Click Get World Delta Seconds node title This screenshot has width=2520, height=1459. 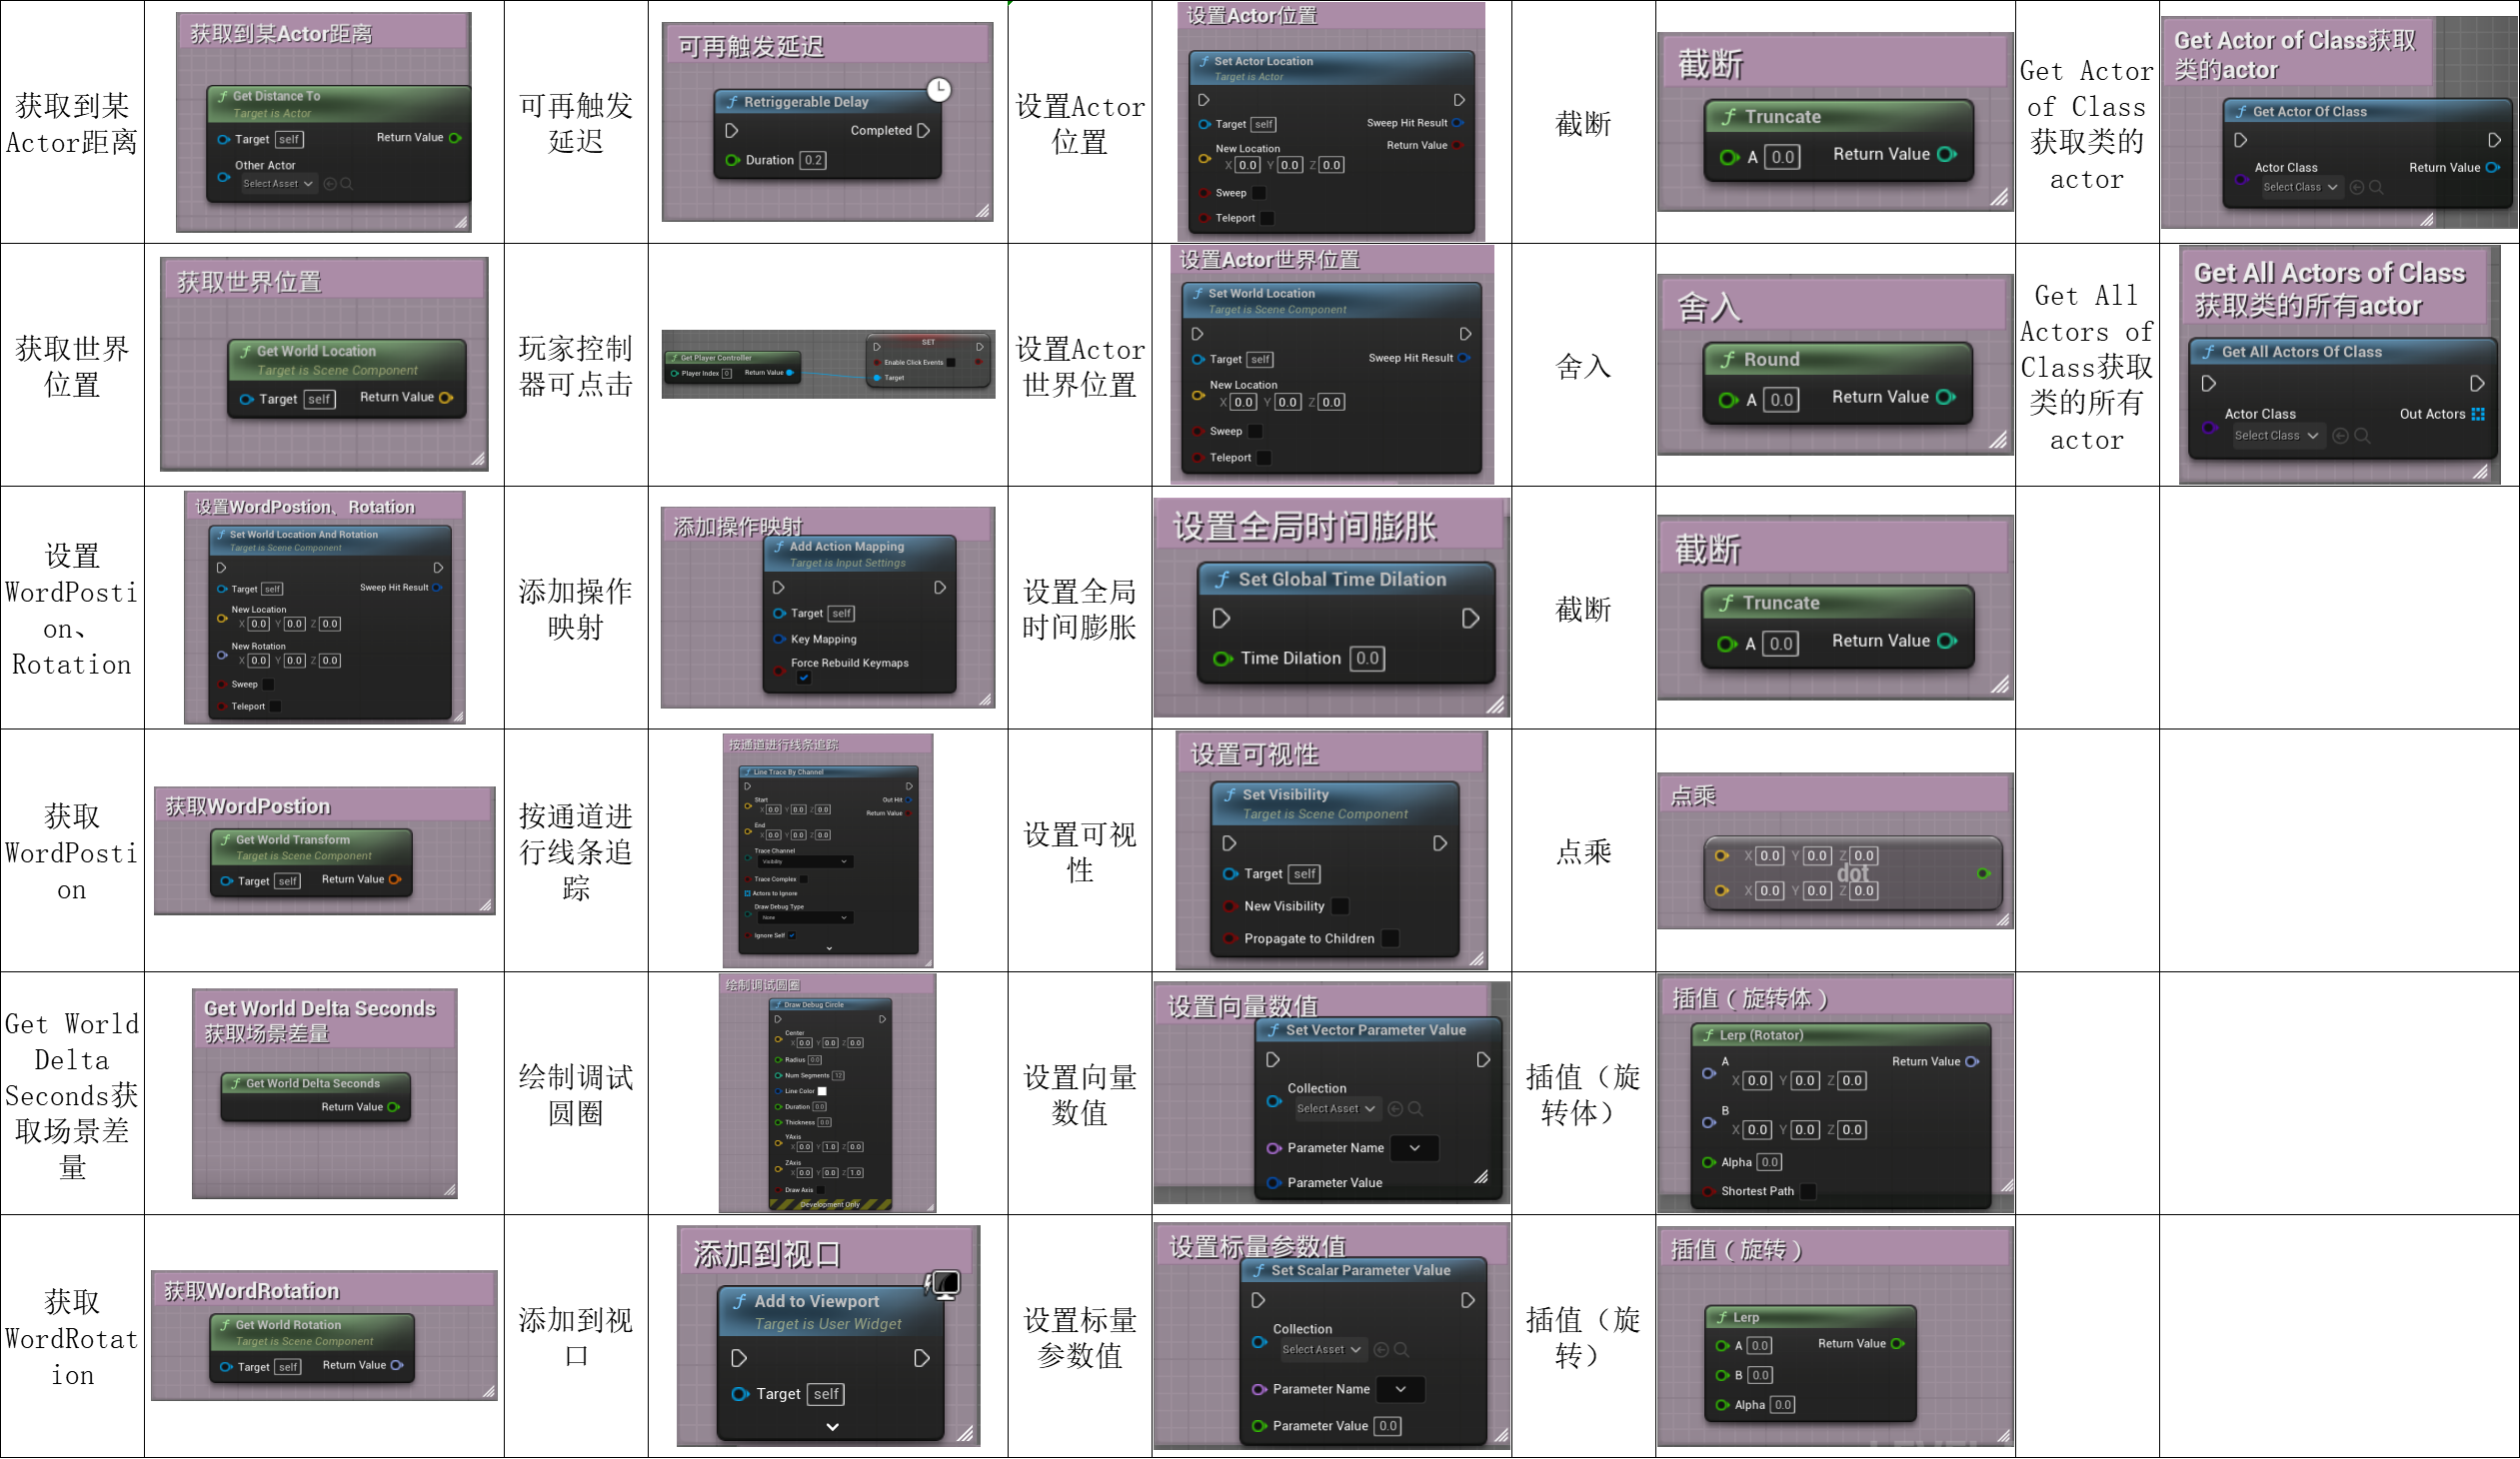point(313,1084)
